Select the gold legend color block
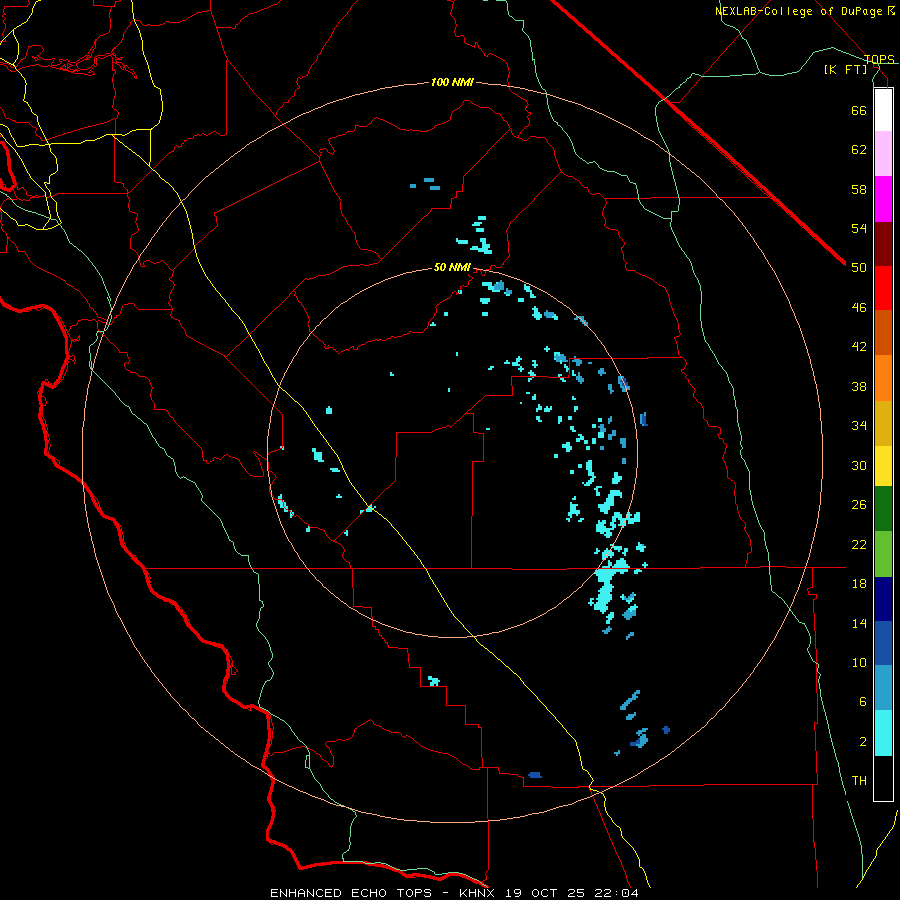 pyautogui.click(x=883, y=423)
